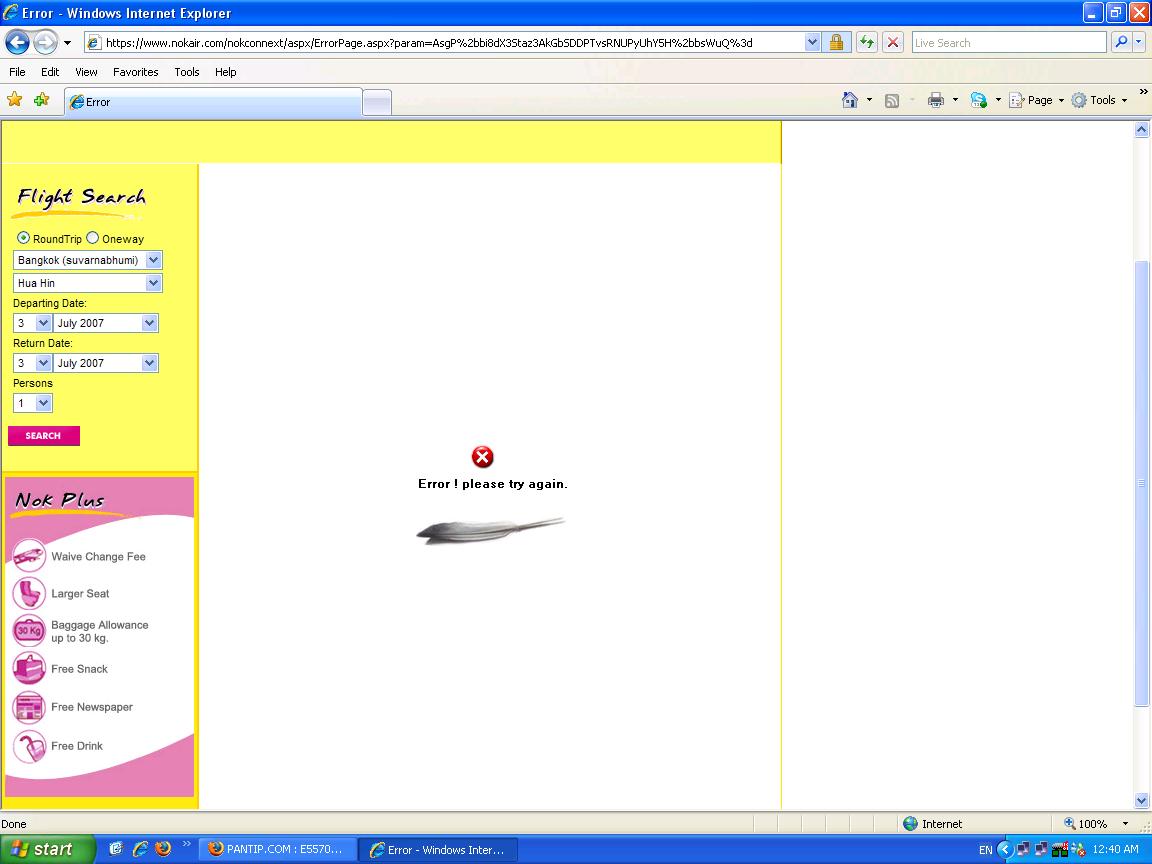Click the RSS Feeds icon in command bar
Viewport: 1152px width, 864px height.
coord(892,101)
